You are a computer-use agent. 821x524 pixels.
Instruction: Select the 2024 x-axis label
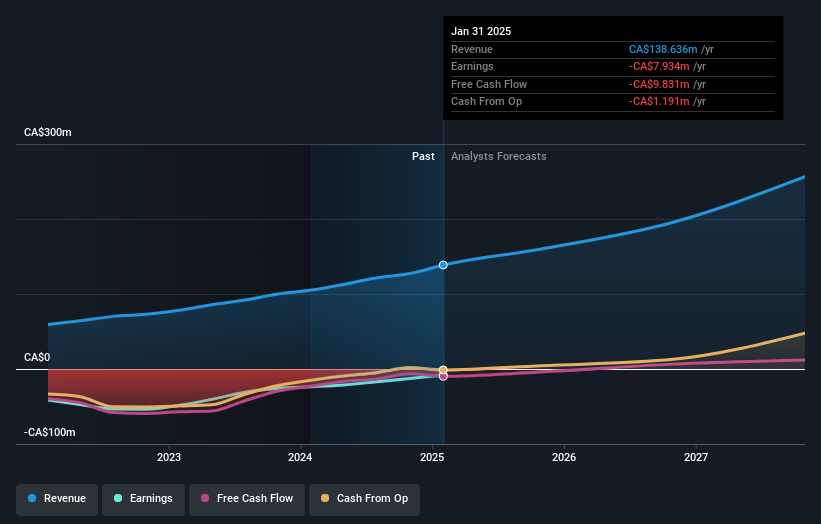point(300,457)
